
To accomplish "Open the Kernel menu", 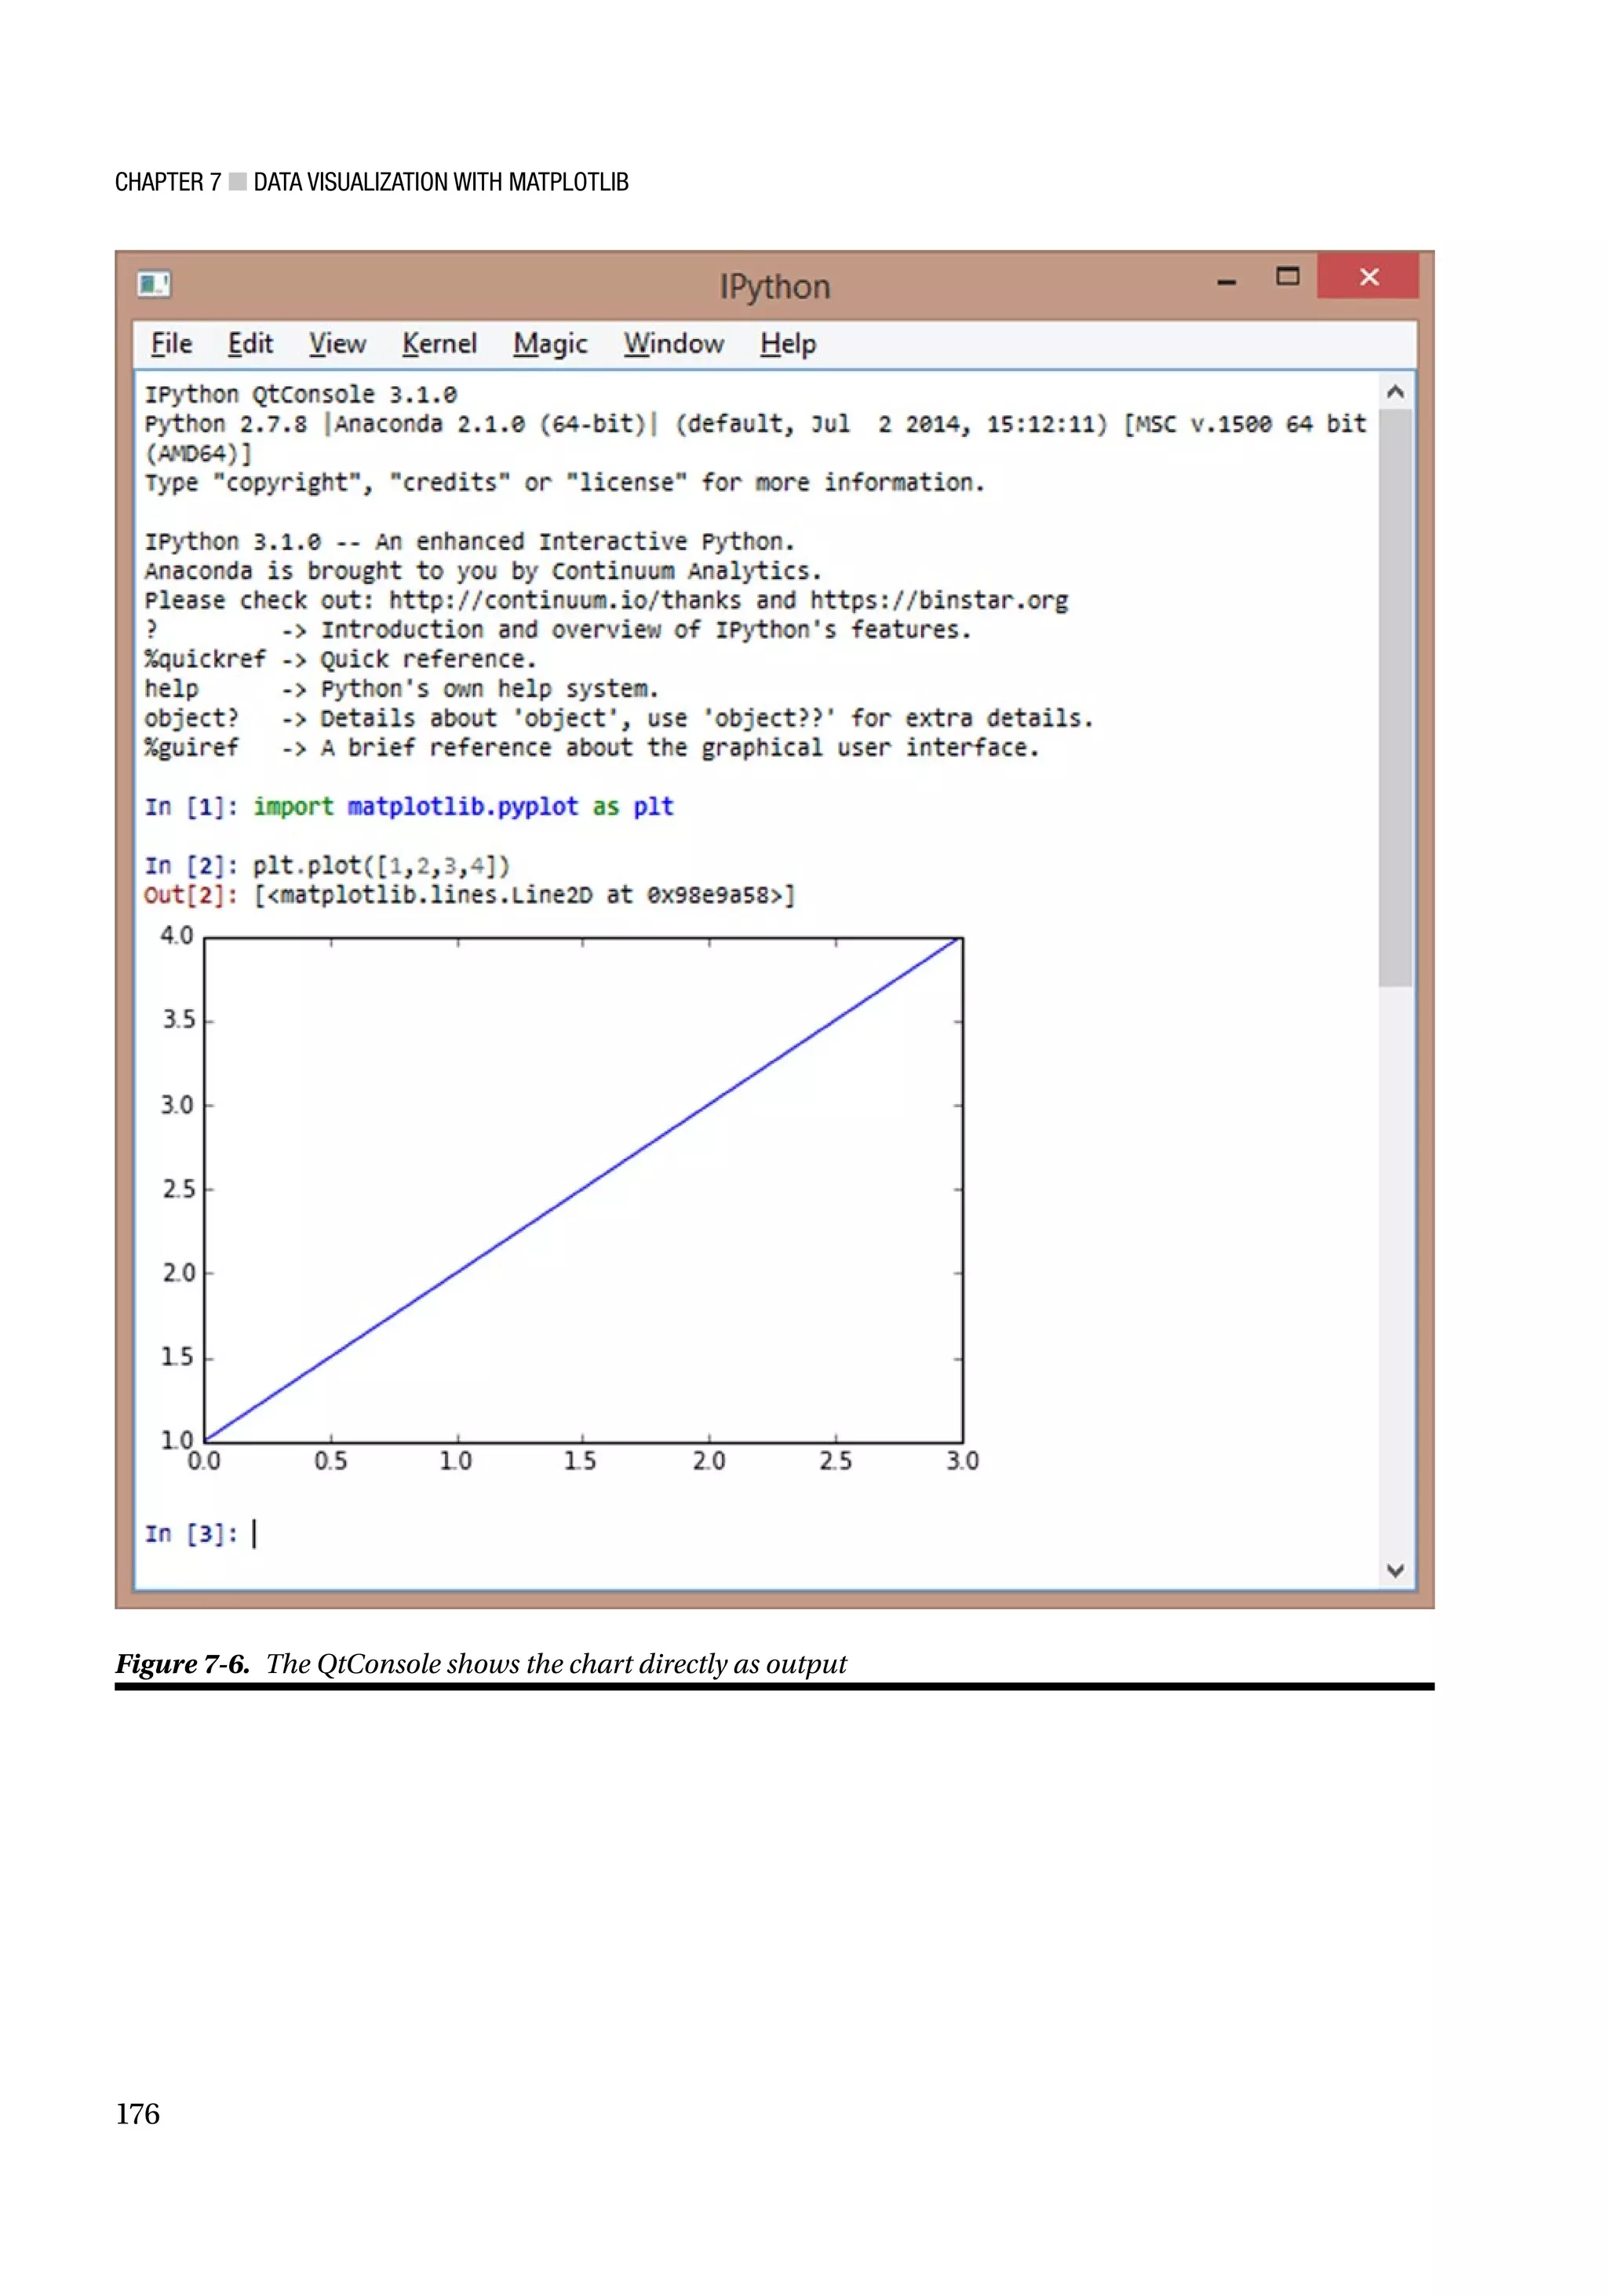I will click(x=439, y=344).
